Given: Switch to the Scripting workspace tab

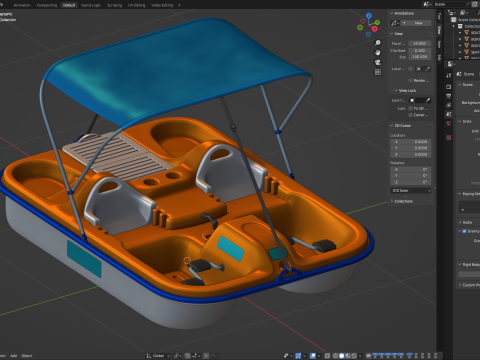Looking at the screenshot, I should 114,5.
